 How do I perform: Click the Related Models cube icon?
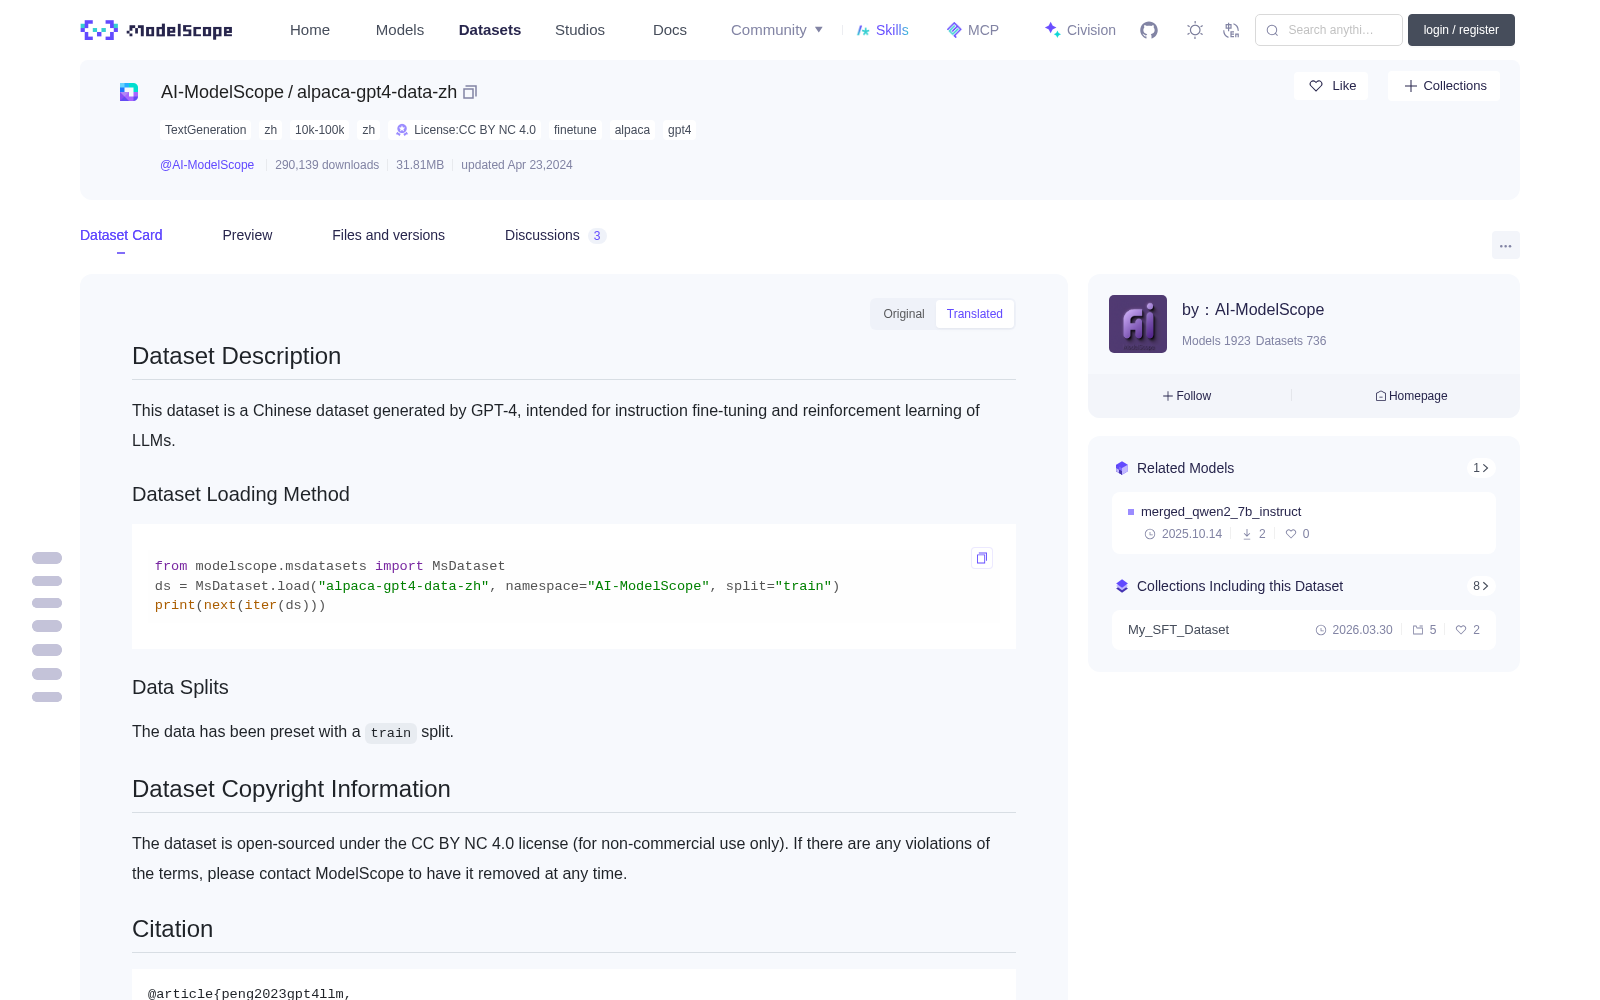[x=1122, y=468]
